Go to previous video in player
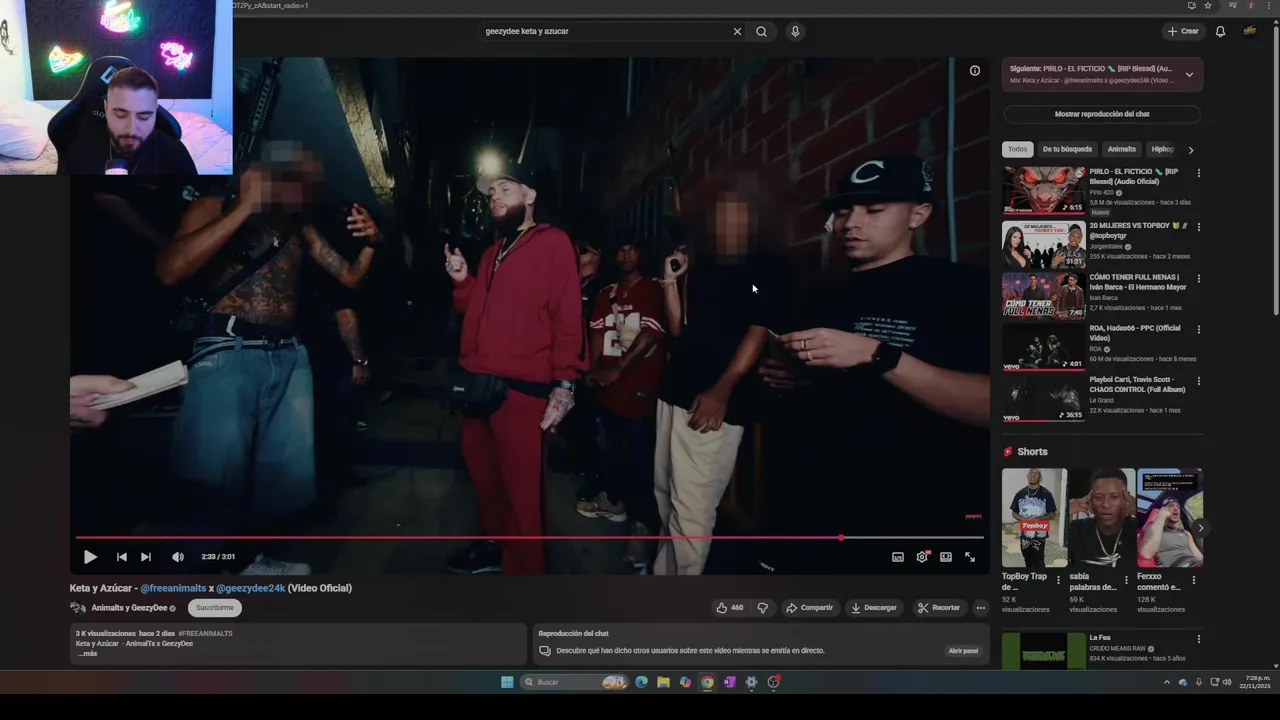 pos(121,557)
